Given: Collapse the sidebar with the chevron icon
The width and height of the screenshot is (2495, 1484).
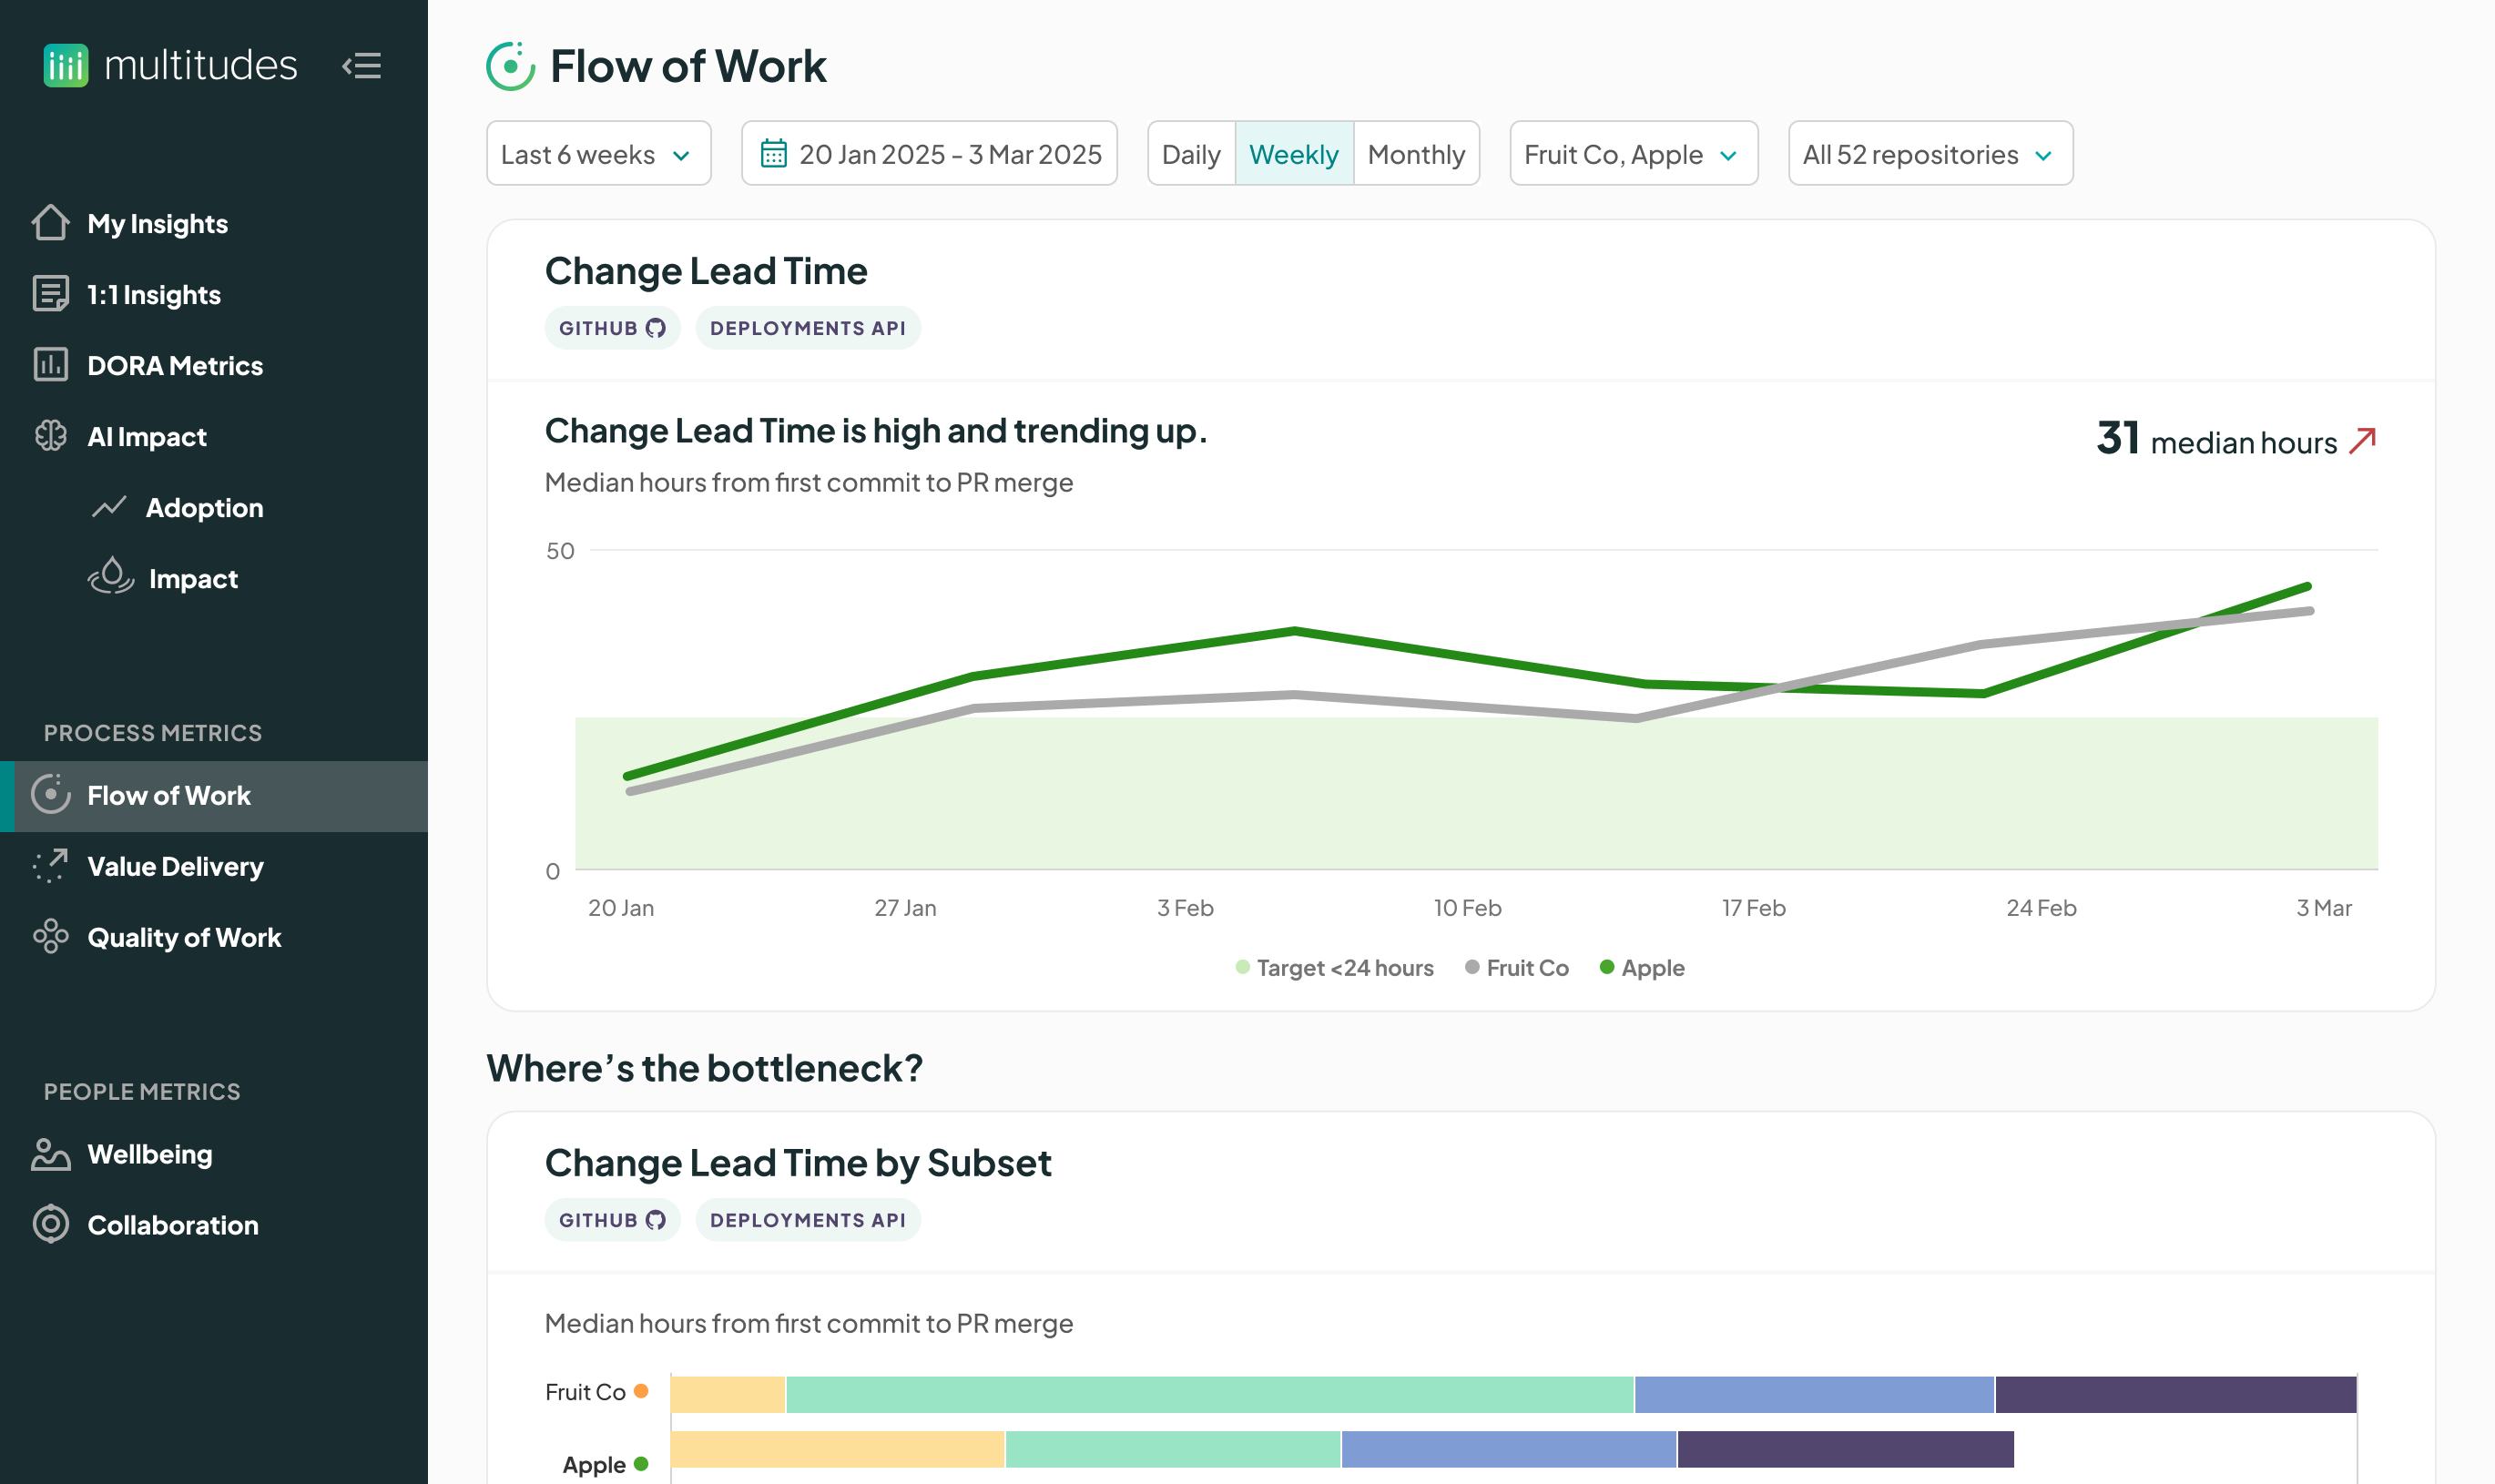Looking at the screenshot, I should (x=362, y=66).
